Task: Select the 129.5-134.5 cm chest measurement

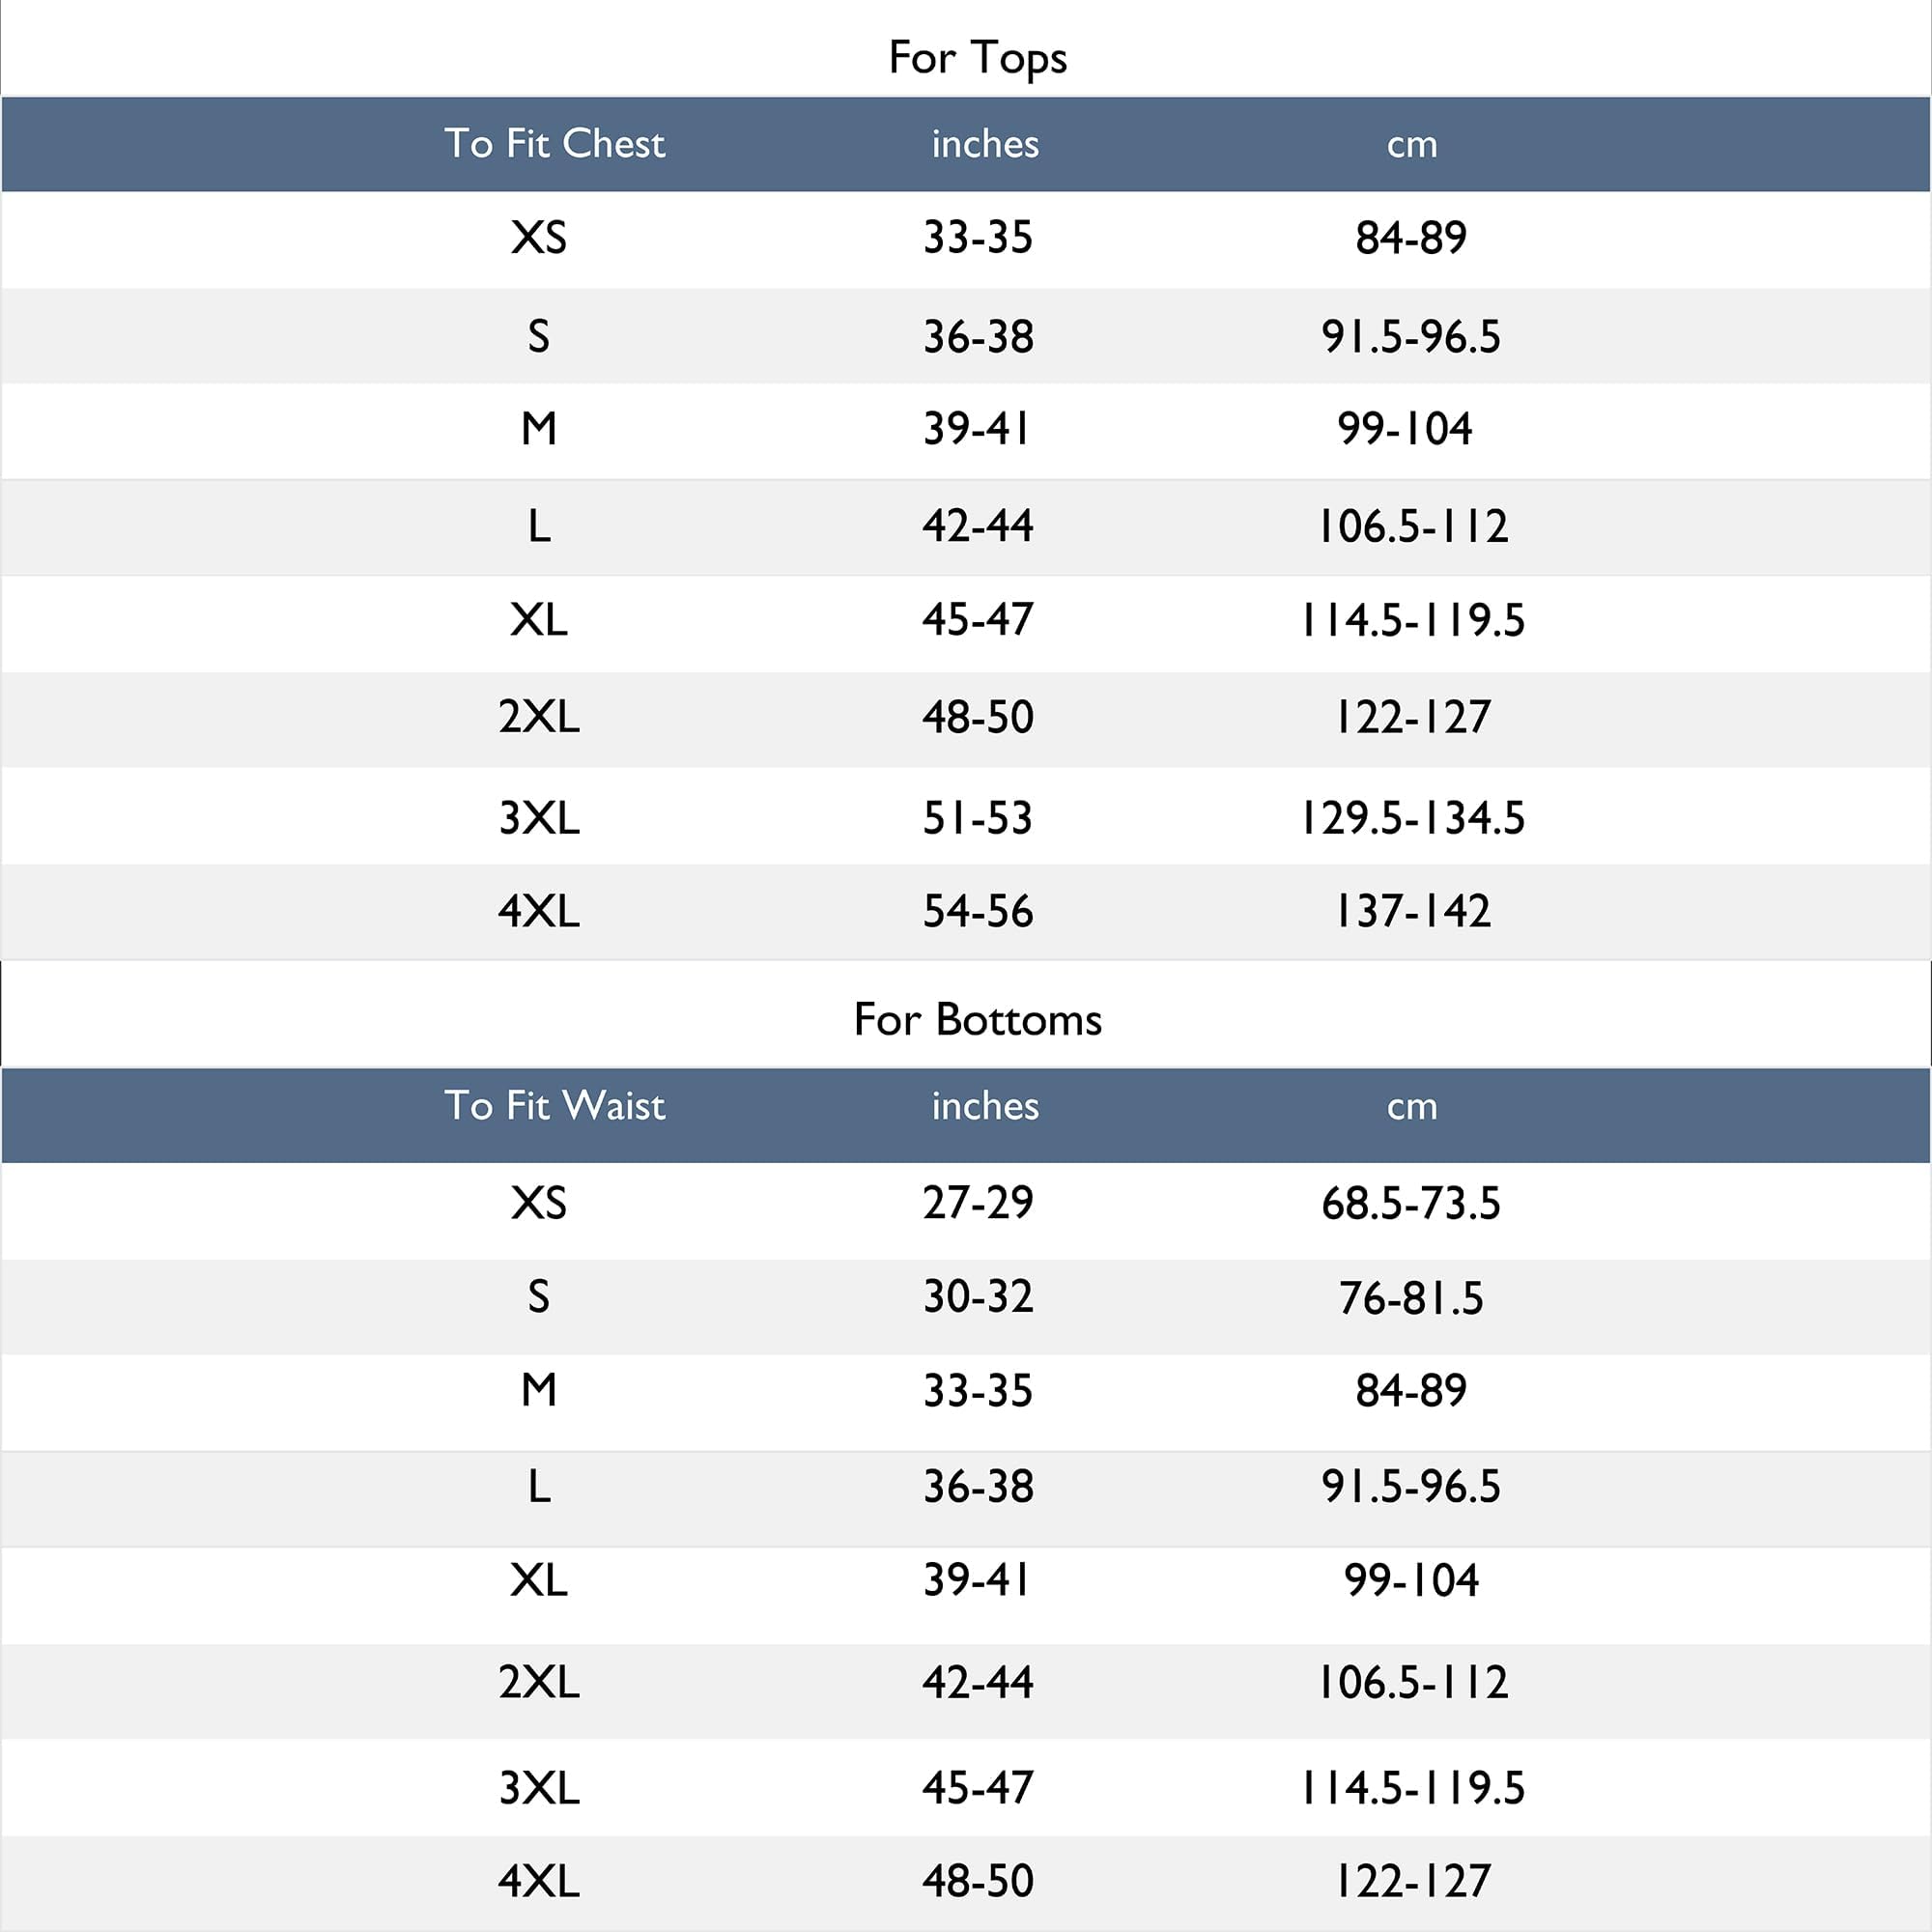Action: (1411, 818)
